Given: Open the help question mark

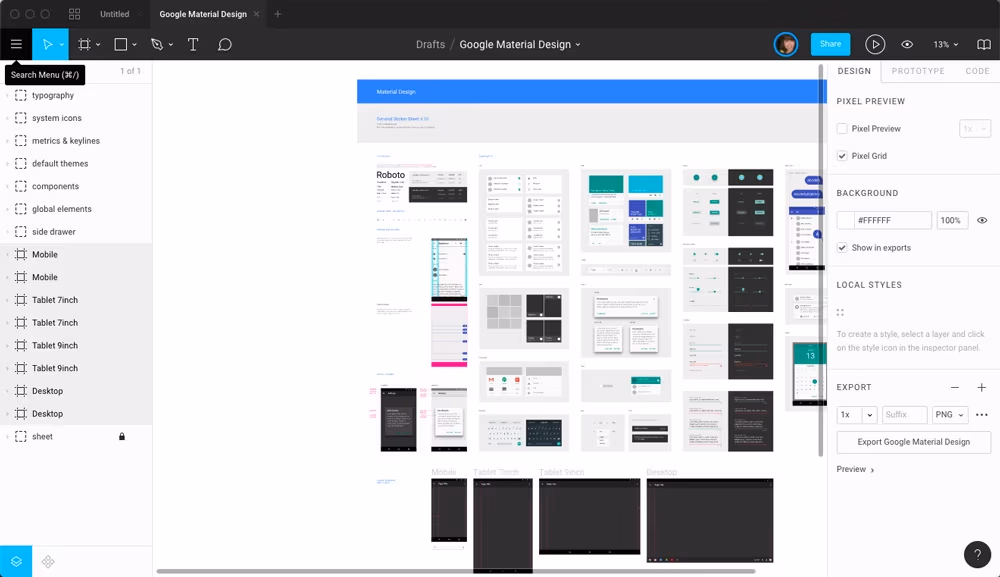Looking at the screenshot, I should (977, 555).
